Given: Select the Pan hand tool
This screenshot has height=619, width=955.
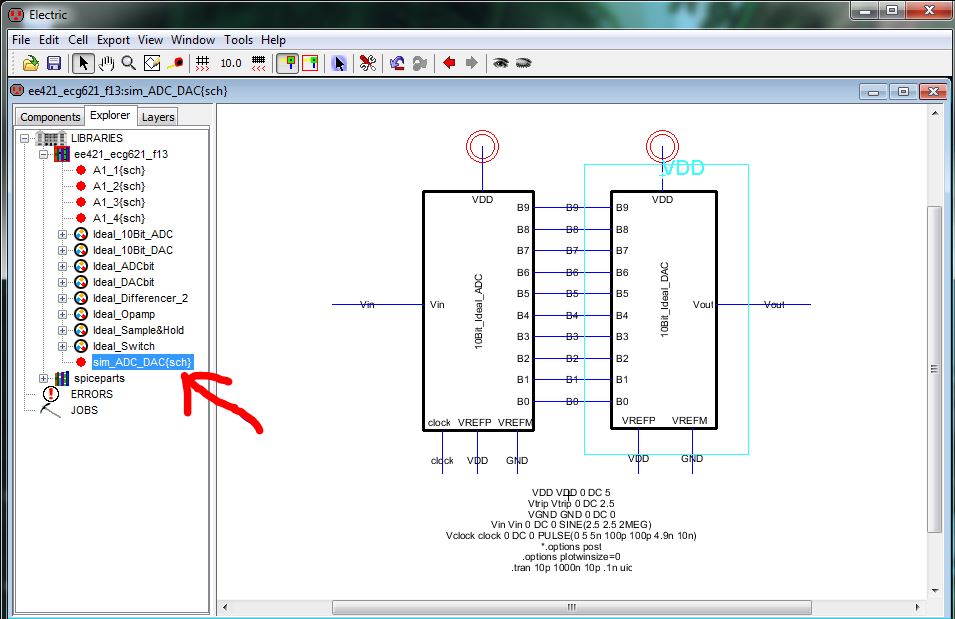Looking at the screenshot, I should click(x=107, y=63).
